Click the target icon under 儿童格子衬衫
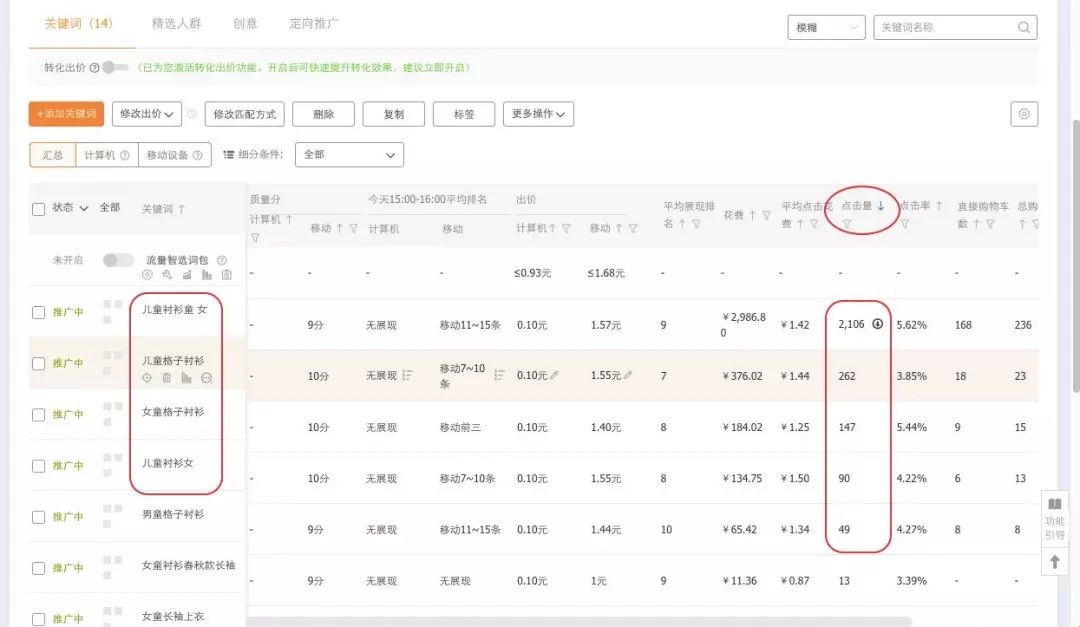 point(147,378)
